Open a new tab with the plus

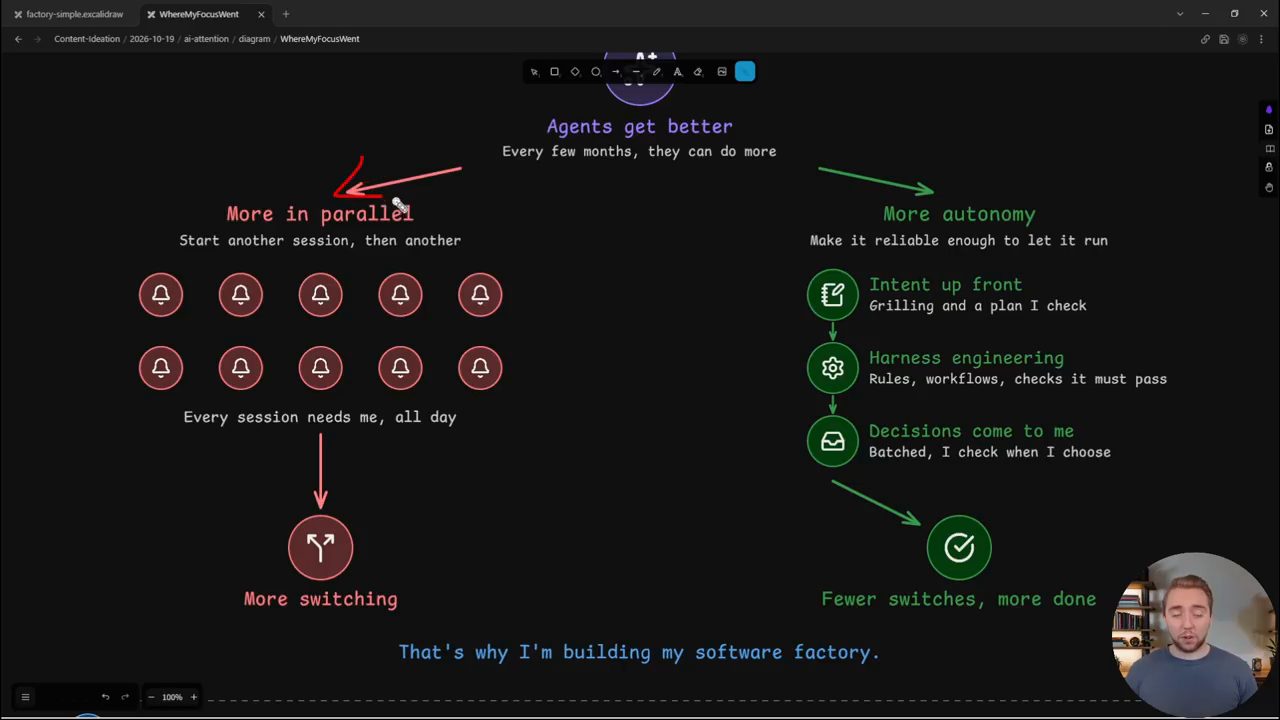[x=286, y=14]
